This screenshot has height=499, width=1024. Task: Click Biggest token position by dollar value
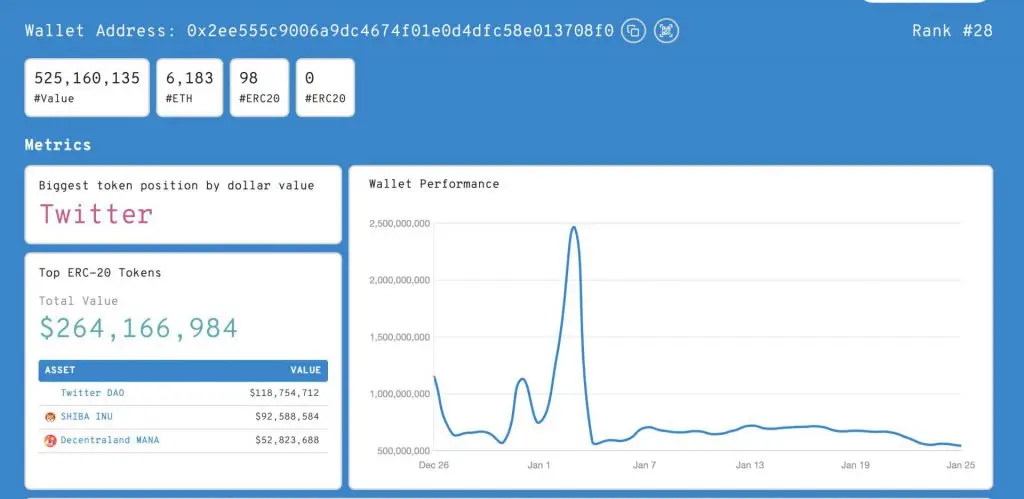[x=176, y=185]
